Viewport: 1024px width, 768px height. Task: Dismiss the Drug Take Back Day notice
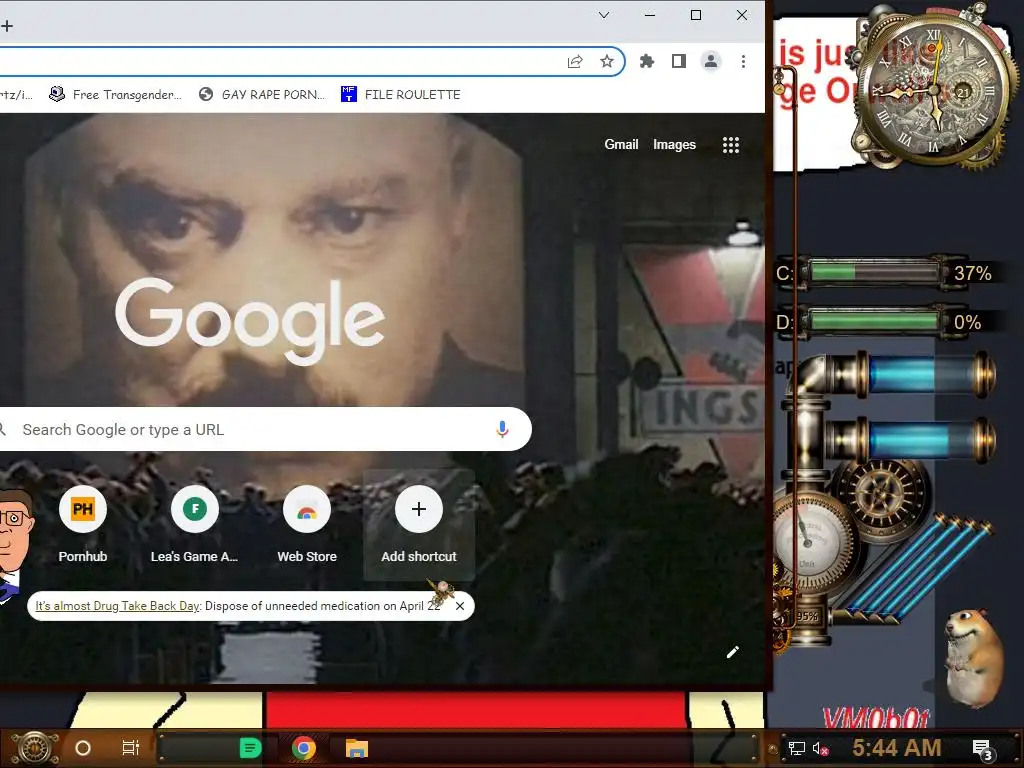[460, 606]
